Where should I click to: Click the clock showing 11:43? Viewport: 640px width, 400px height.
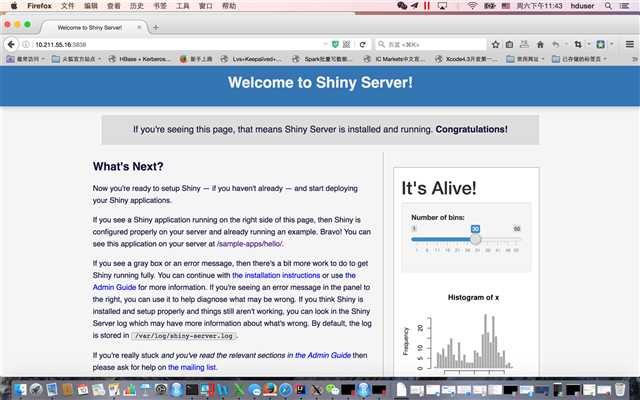(539, 6)
